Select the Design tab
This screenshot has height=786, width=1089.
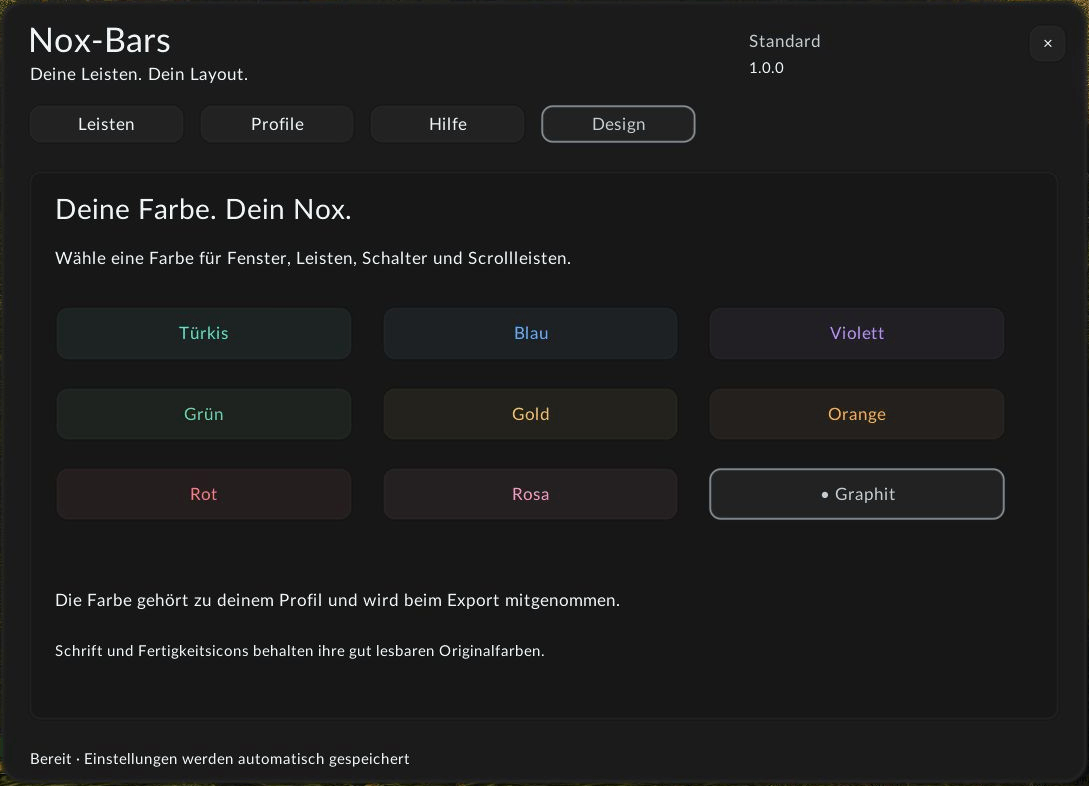618,124
